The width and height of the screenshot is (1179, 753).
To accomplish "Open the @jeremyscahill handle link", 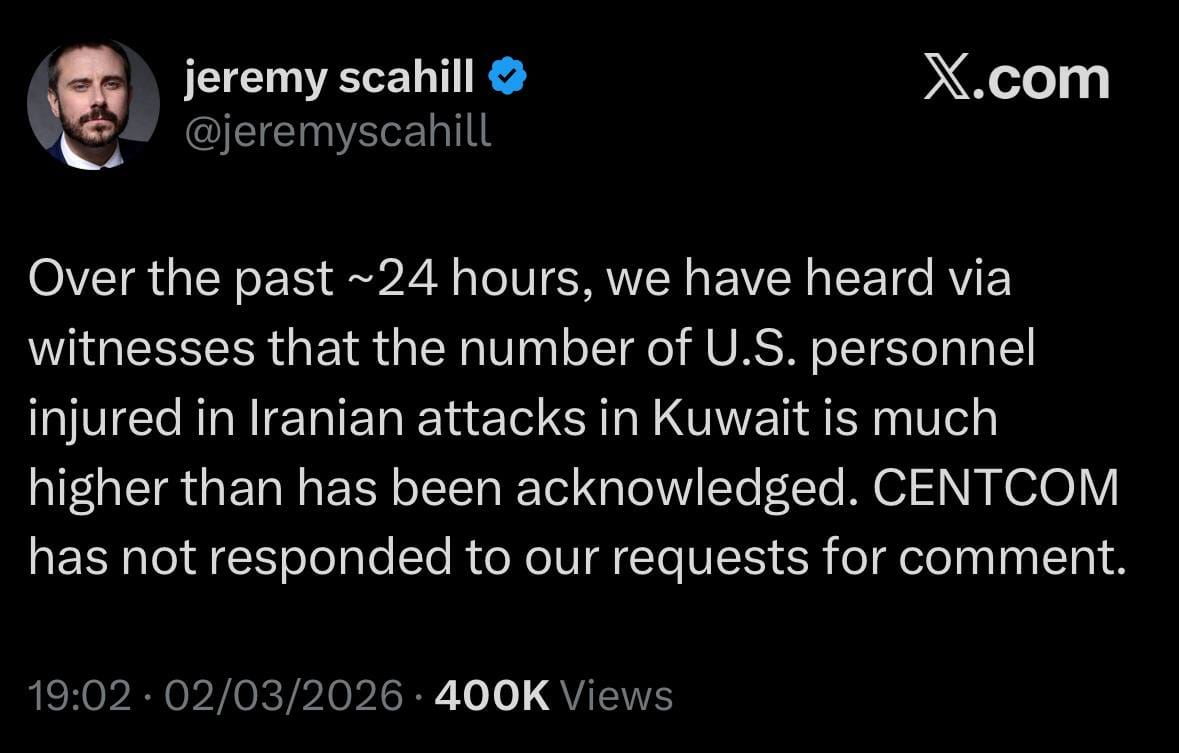I will tap(338, 132).
